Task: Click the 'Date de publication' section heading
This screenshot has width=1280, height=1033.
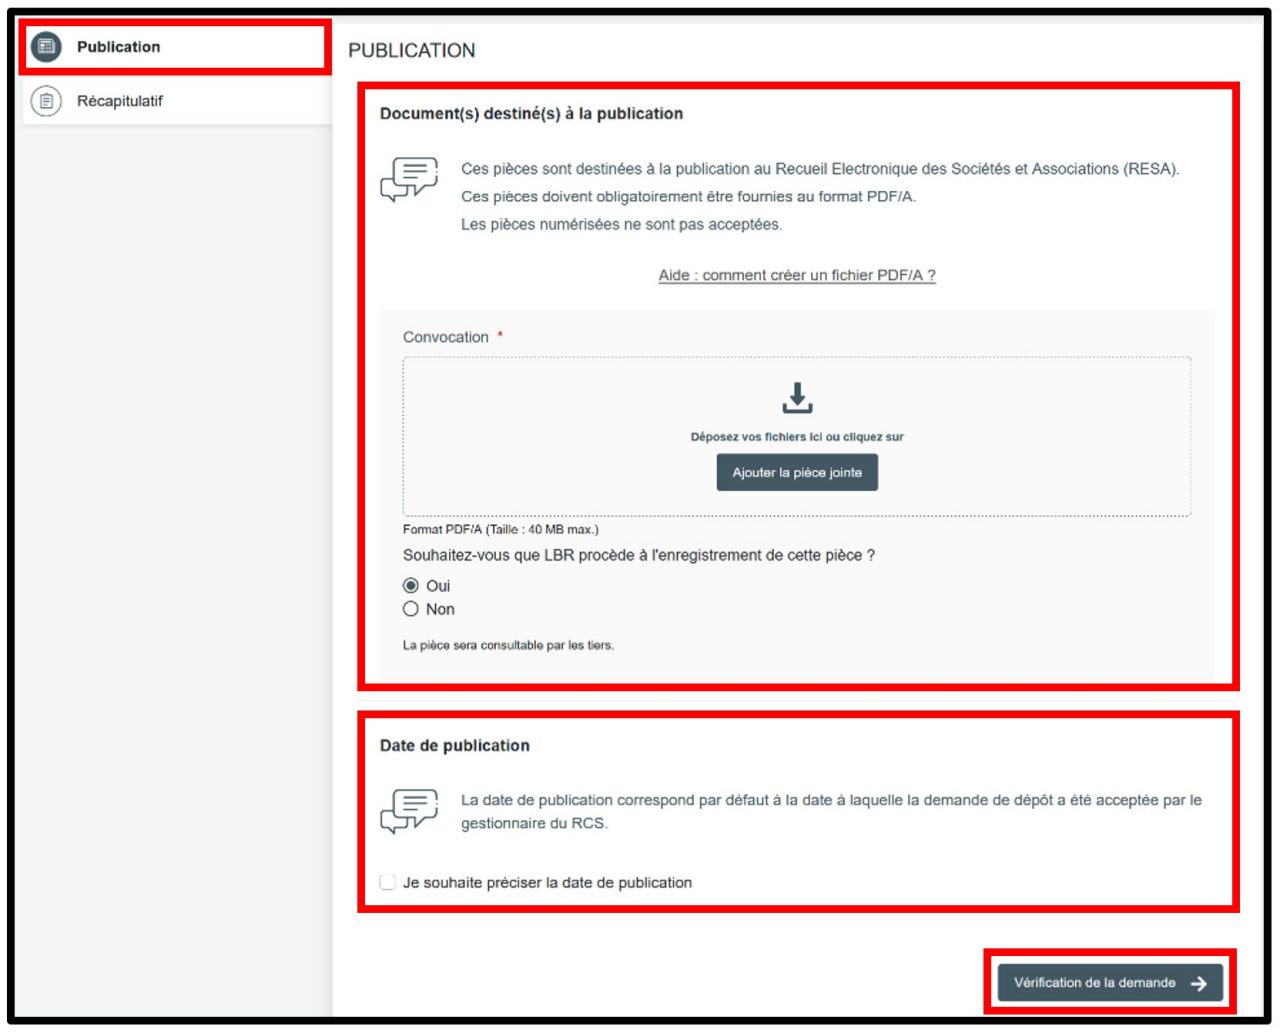Action: click(x=455, y=745)
